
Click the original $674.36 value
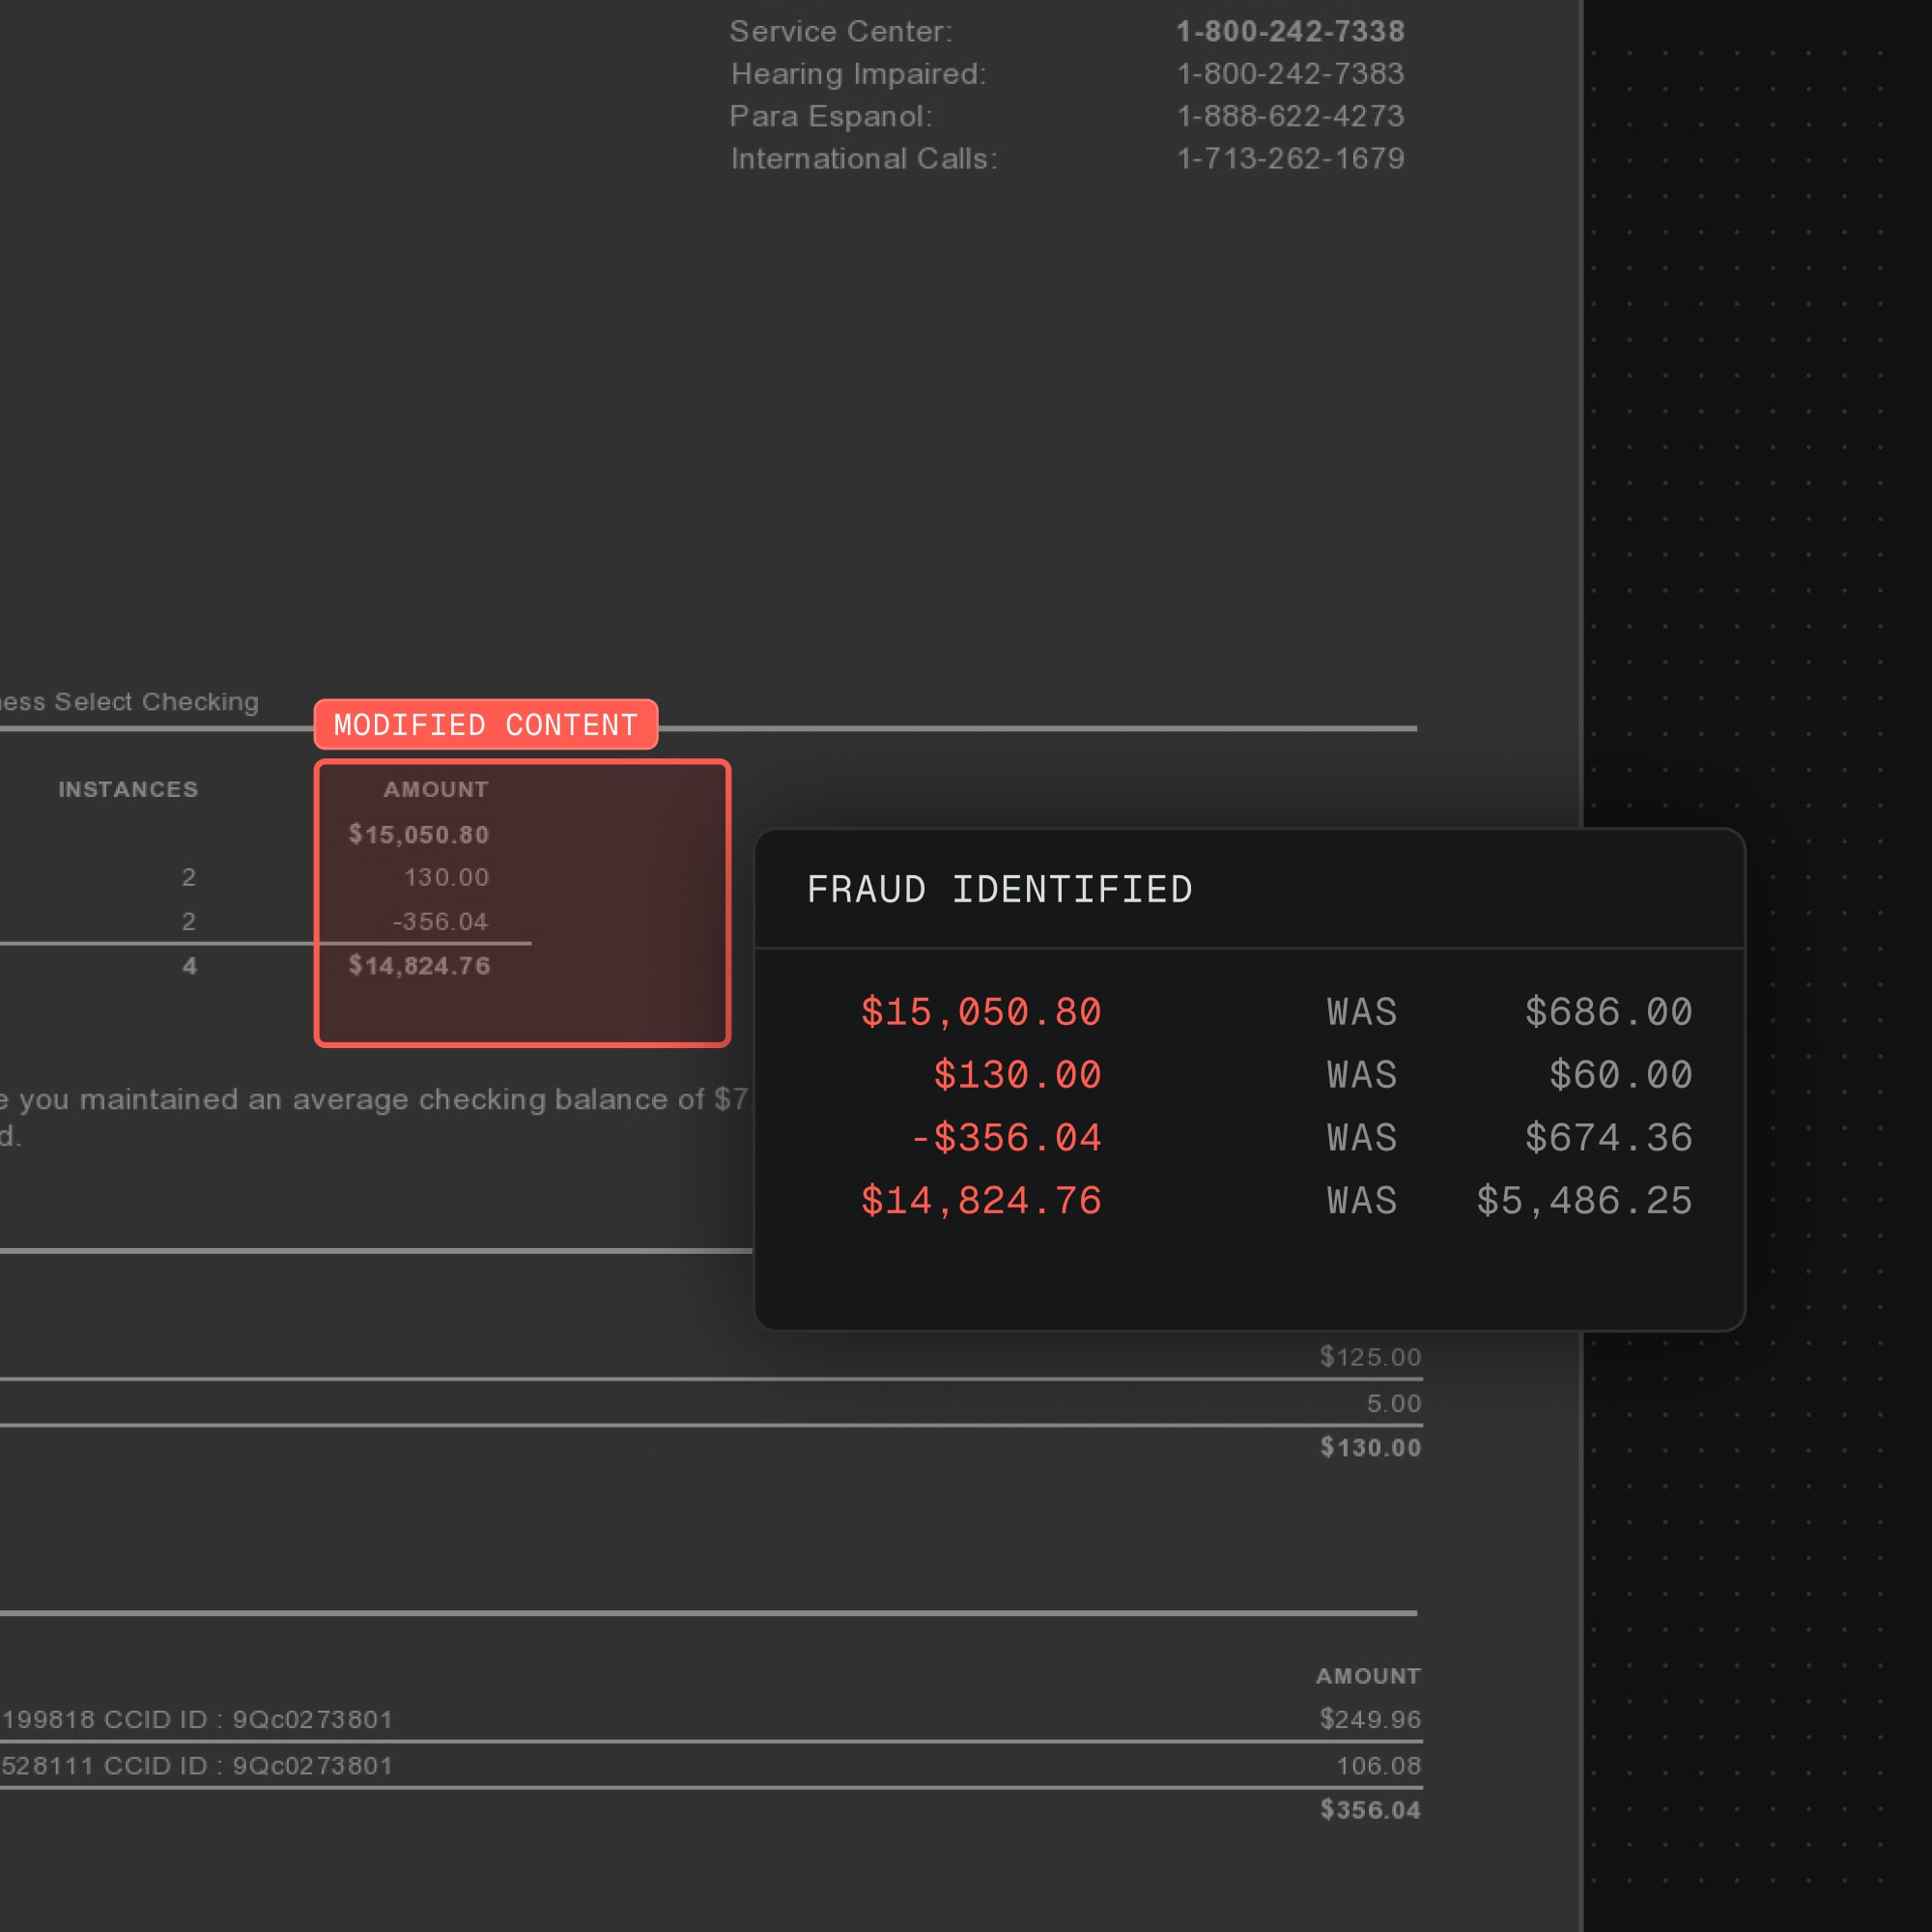[1607, 1138]
